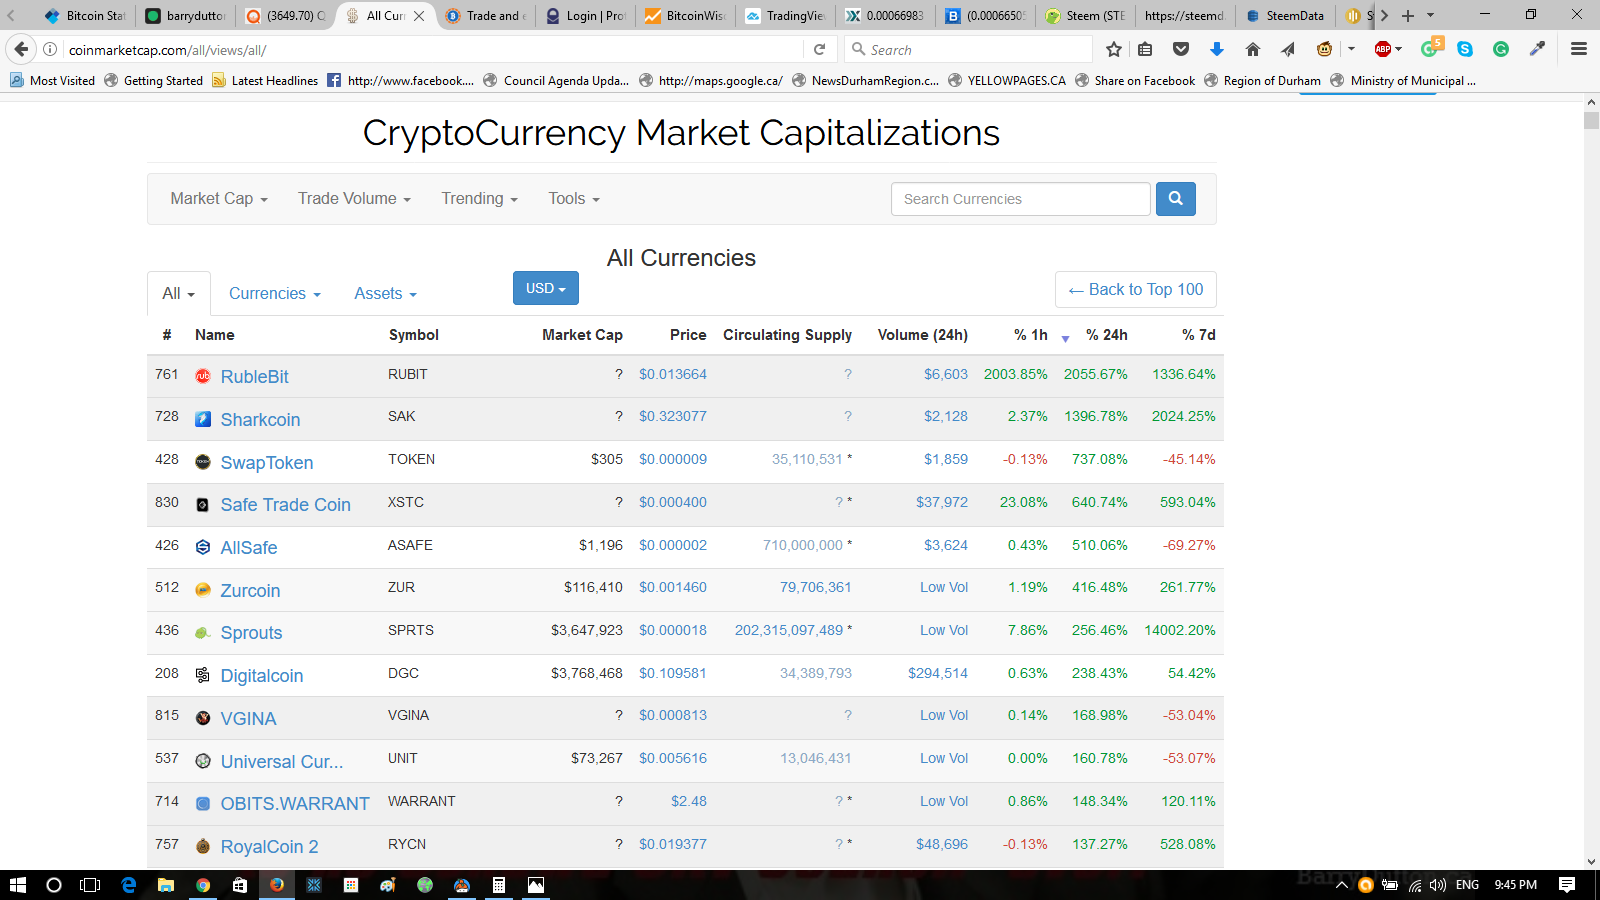This screenshot has height=900, width=1600.
Task: Expand the Trending dropdown menu
Action: (x=480, y=199)
